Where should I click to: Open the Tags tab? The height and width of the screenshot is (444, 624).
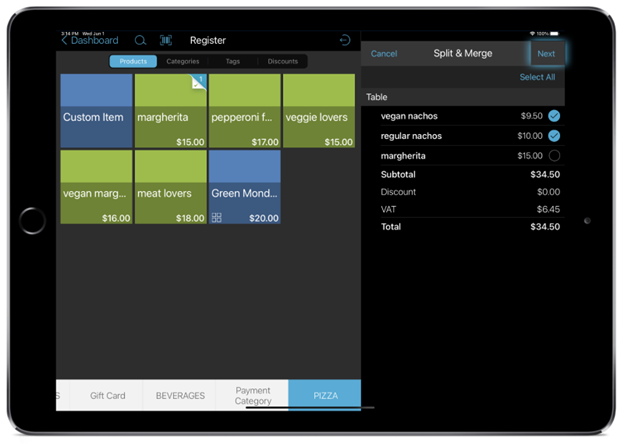point(232,62)
